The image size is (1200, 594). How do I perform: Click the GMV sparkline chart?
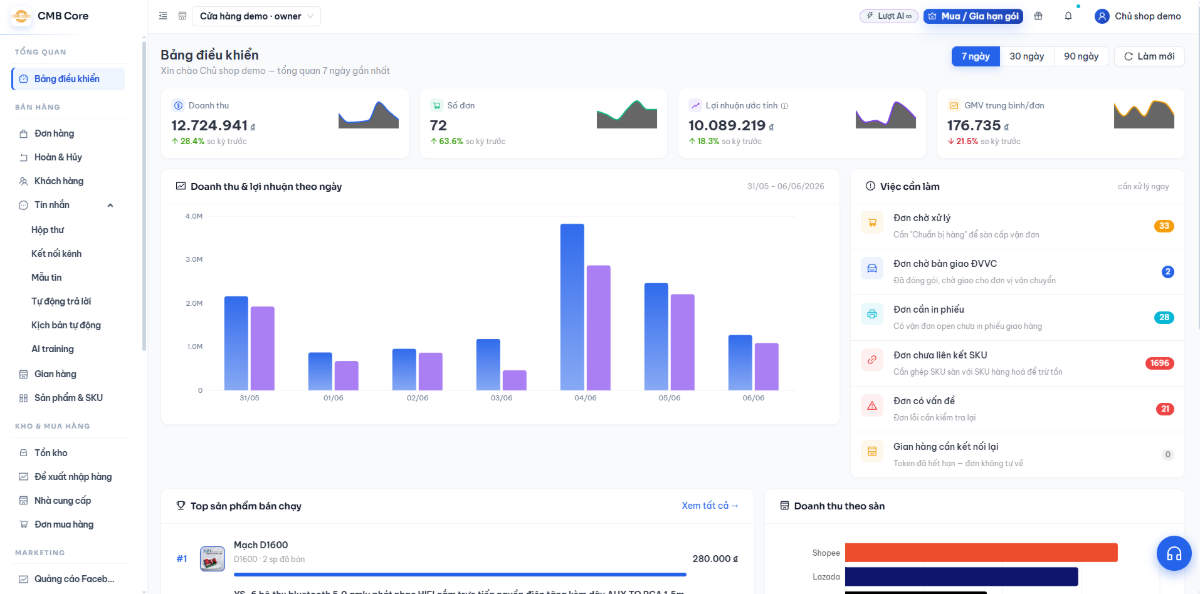tap(1144, 115)
